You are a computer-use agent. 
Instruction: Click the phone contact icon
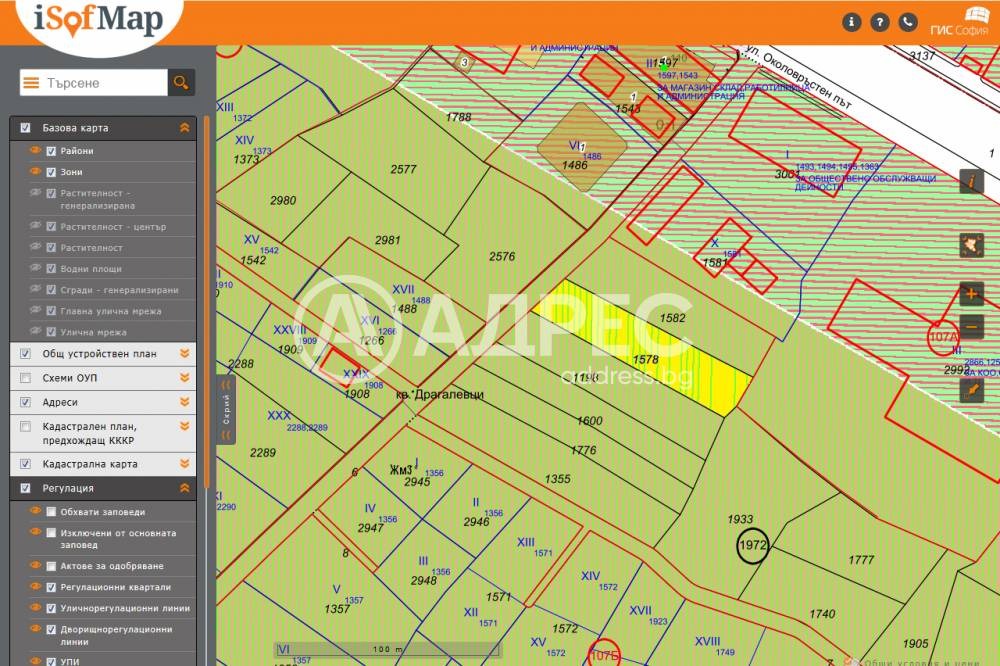(x=908, y=22)
